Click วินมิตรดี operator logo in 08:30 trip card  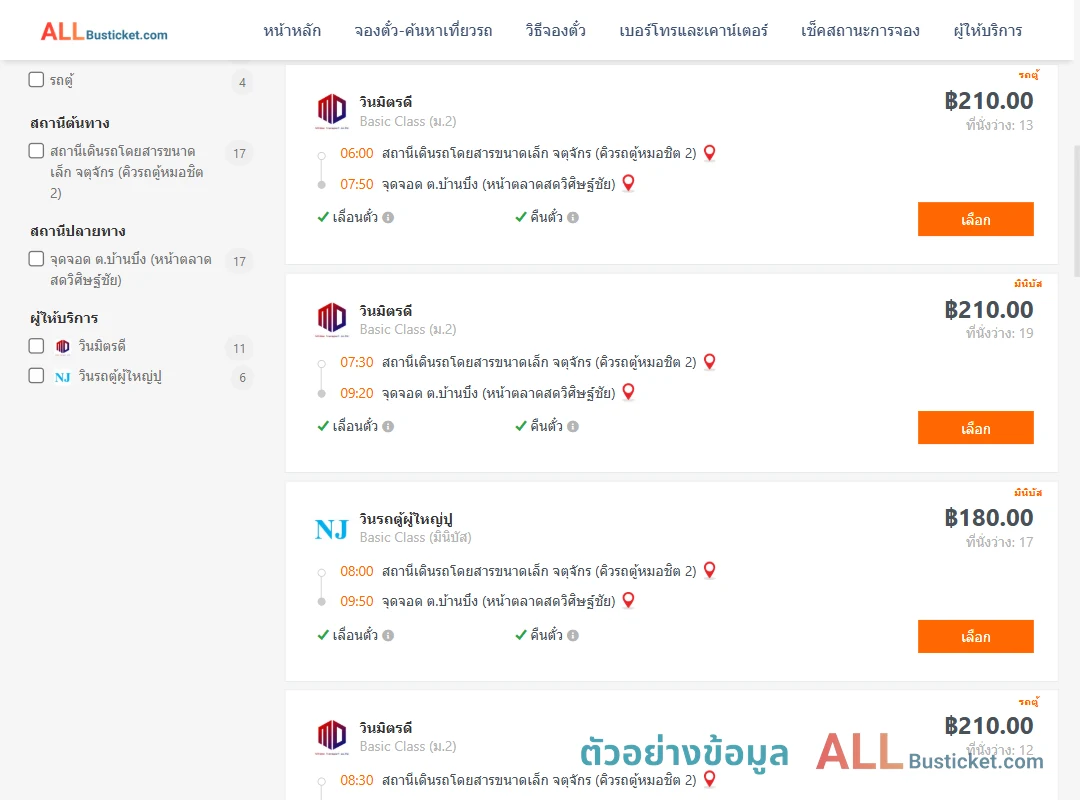point(332,737)
